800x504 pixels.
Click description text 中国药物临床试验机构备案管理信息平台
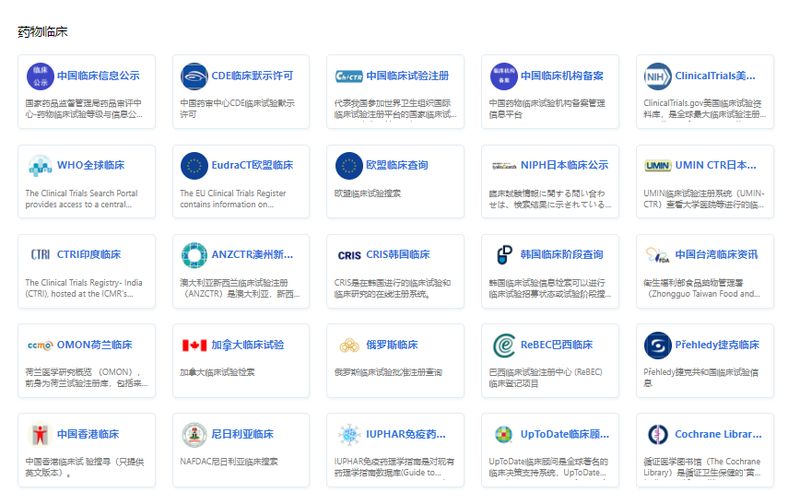point(547,109)
